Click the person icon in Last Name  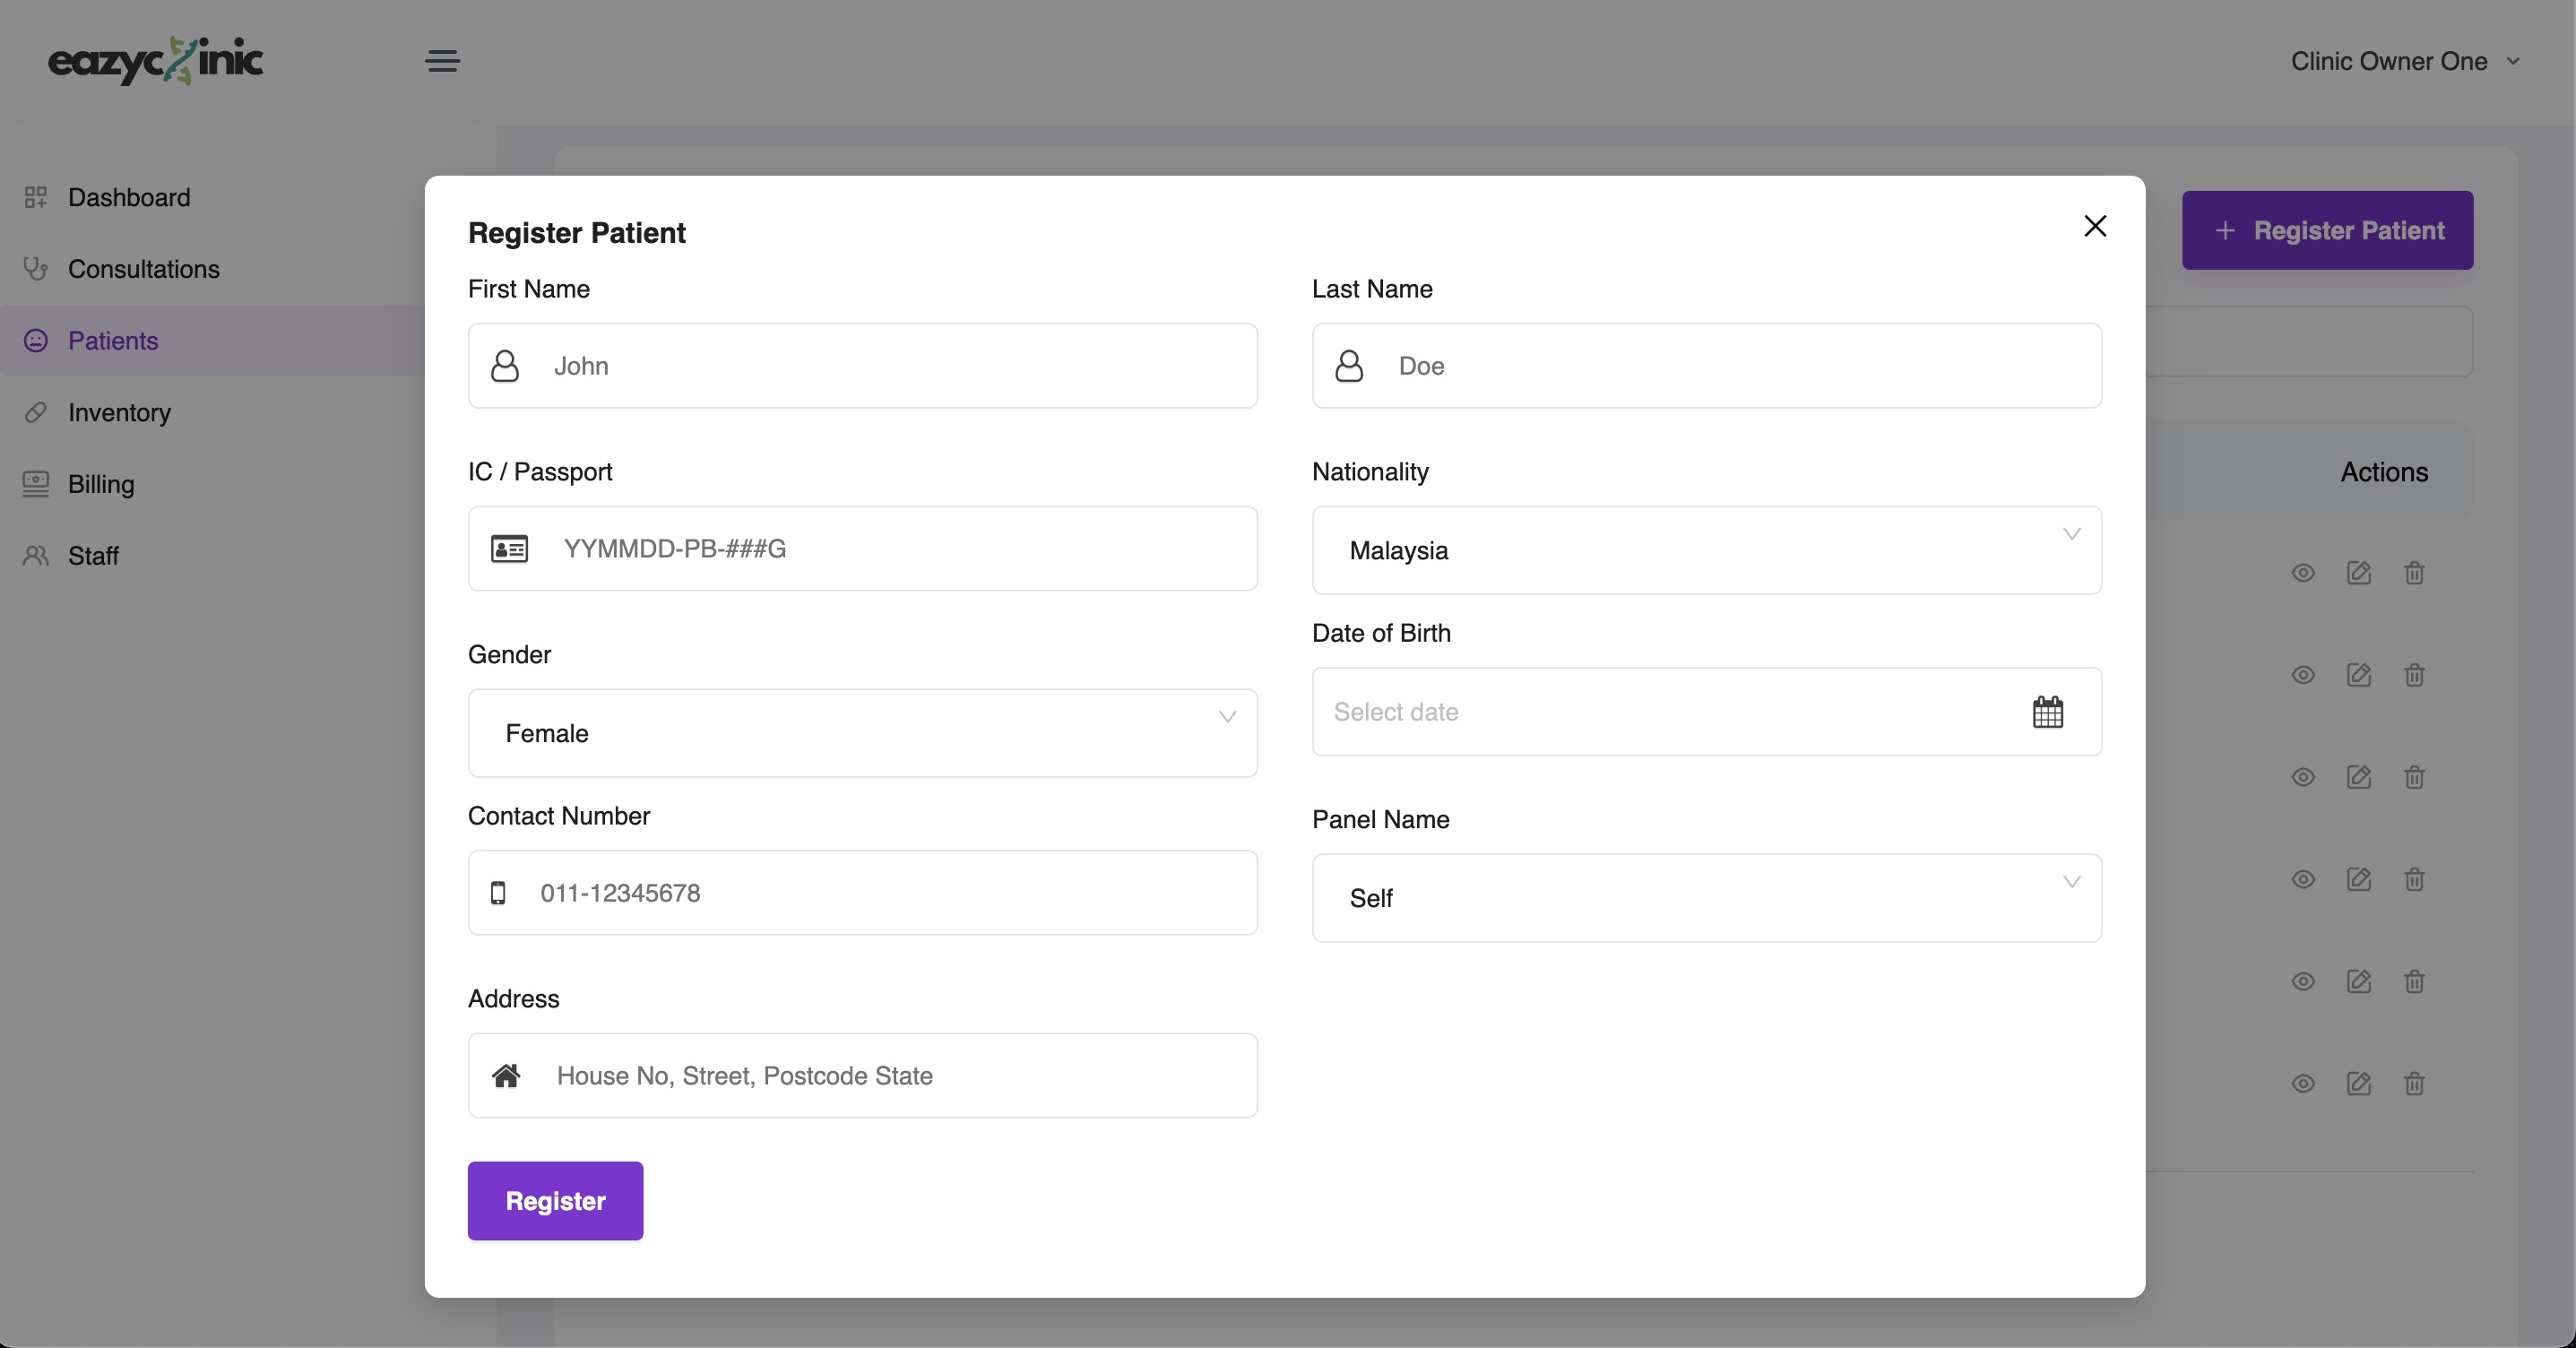coord(1349,366)
